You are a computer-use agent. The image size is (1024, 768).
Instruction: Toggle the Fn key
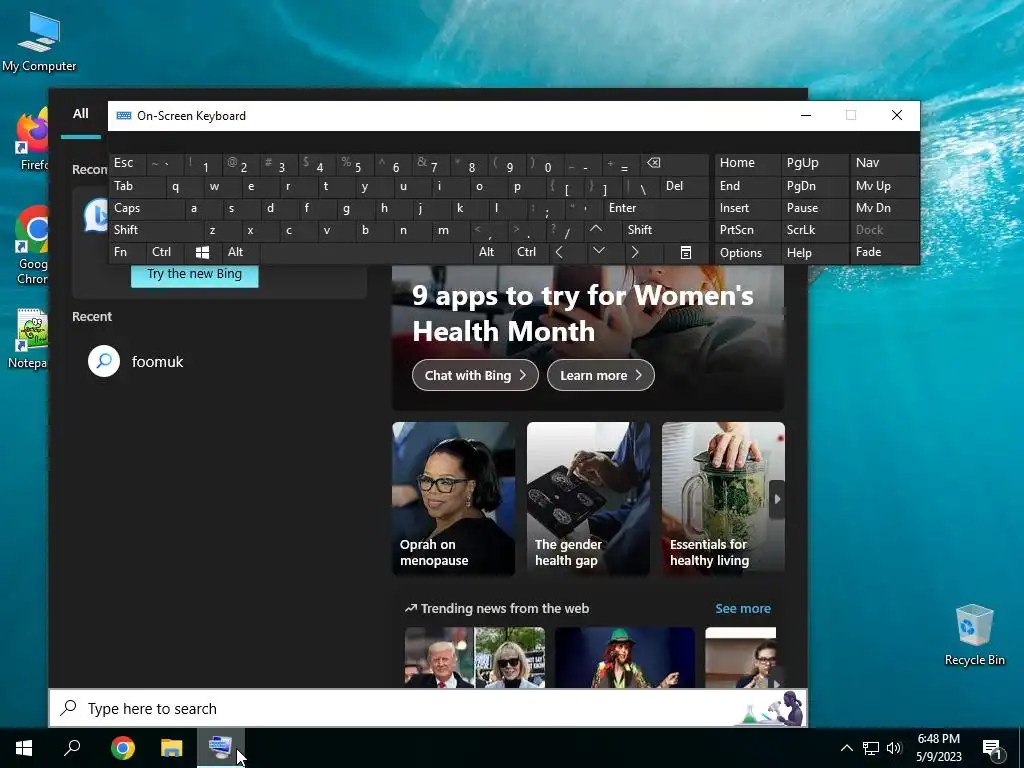(127, 252)
